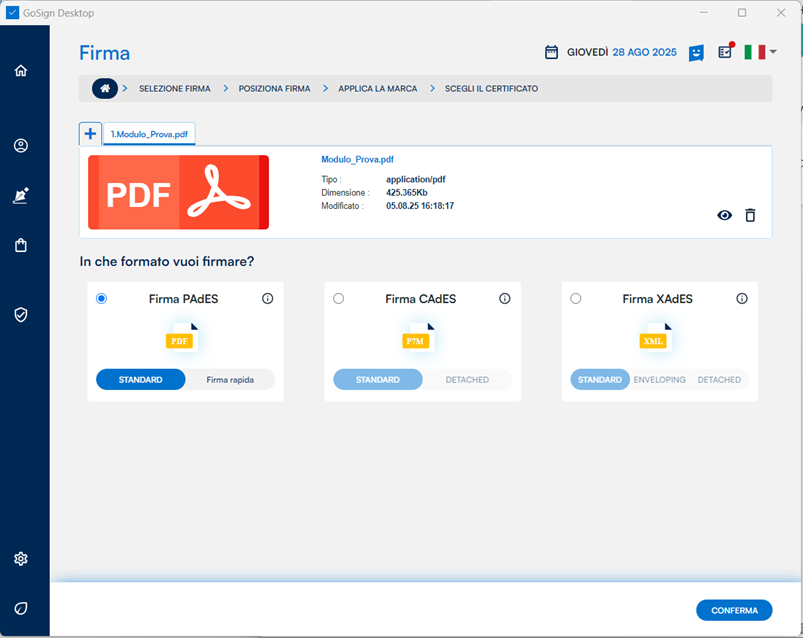Click the signature pen sidebar icon
Image resolution: width=803 pixels, height=638 pixels.
tap(21, 197)
